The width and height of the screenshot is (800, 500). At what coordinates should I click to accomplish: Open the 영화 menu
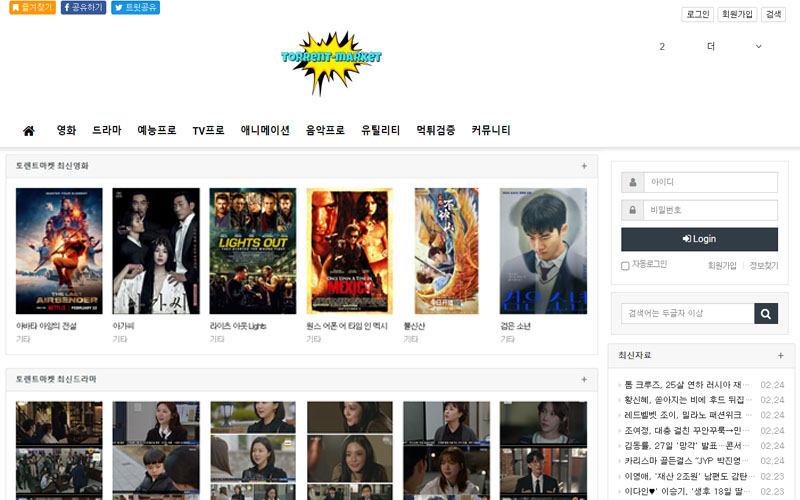pos(66,130)
